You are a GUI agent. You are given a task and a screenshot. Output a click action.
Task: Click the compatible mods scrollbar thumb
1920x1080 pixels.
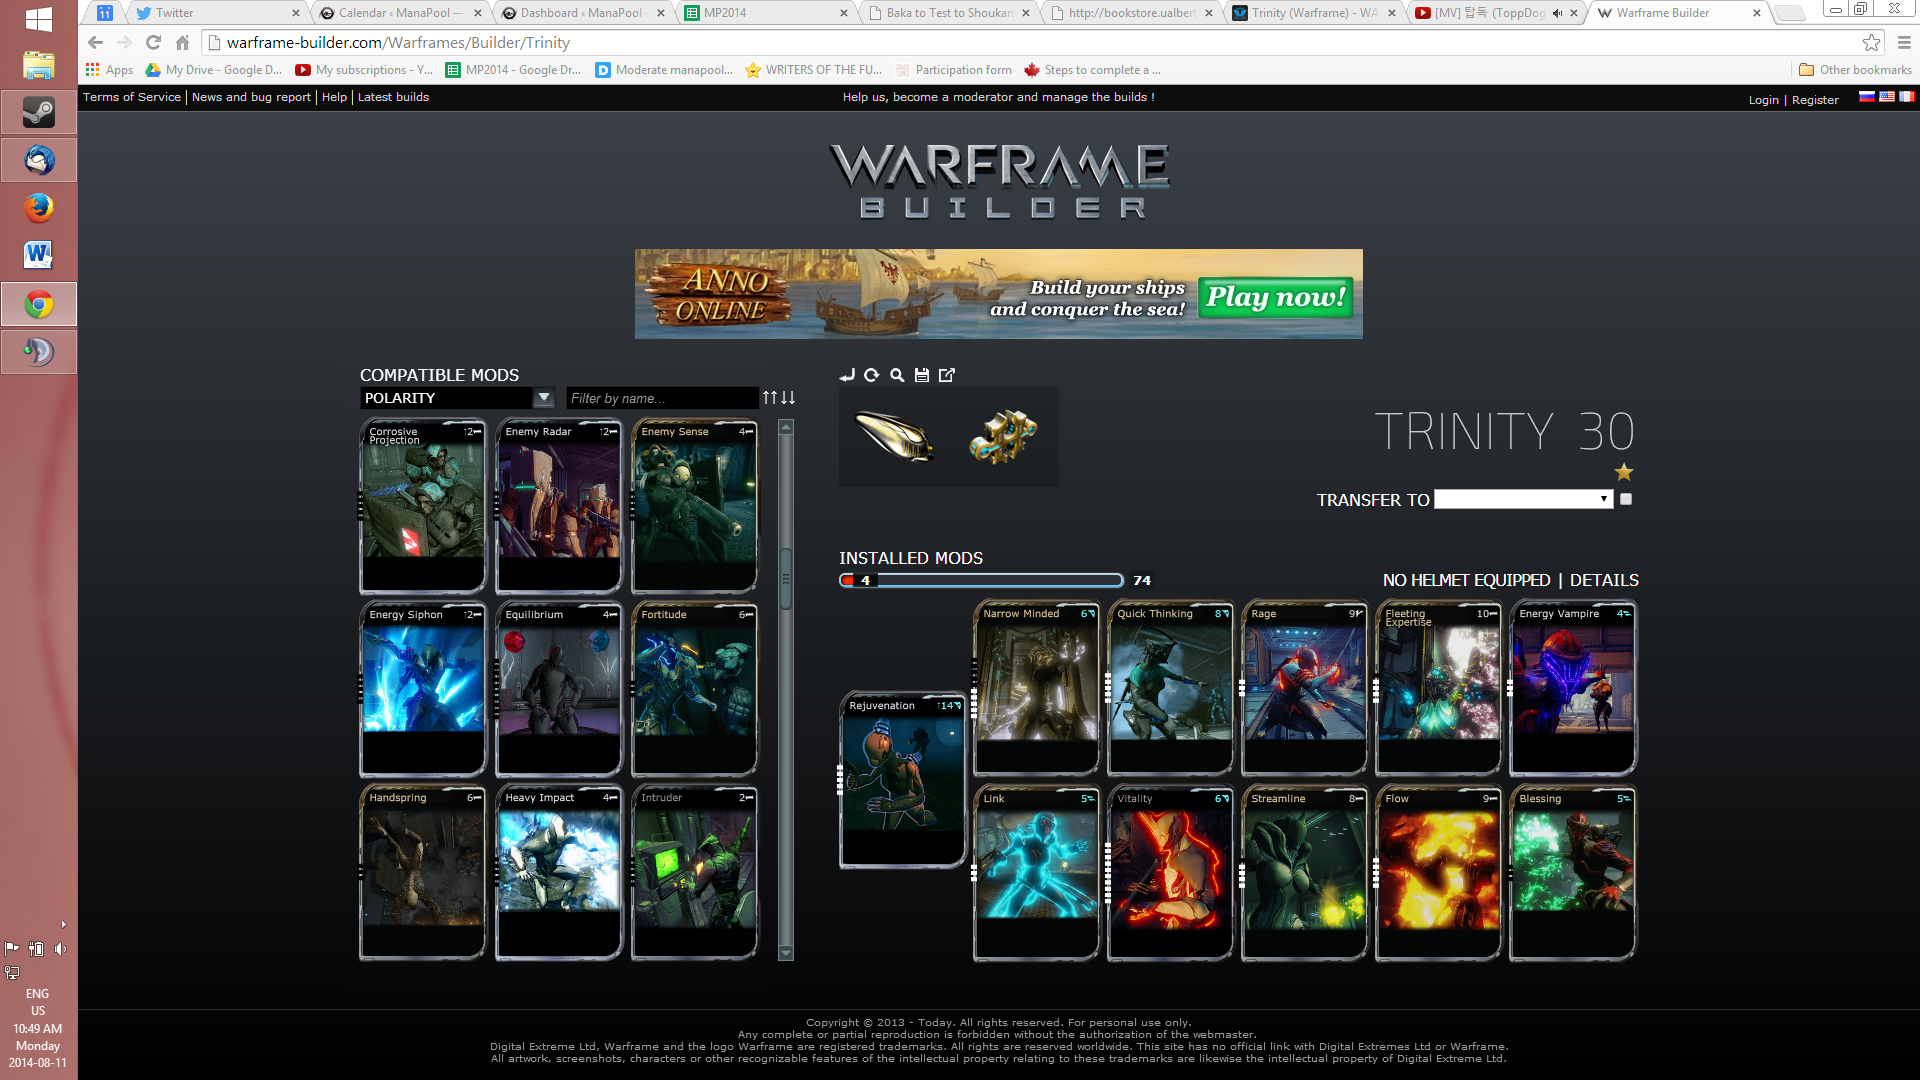786,578
